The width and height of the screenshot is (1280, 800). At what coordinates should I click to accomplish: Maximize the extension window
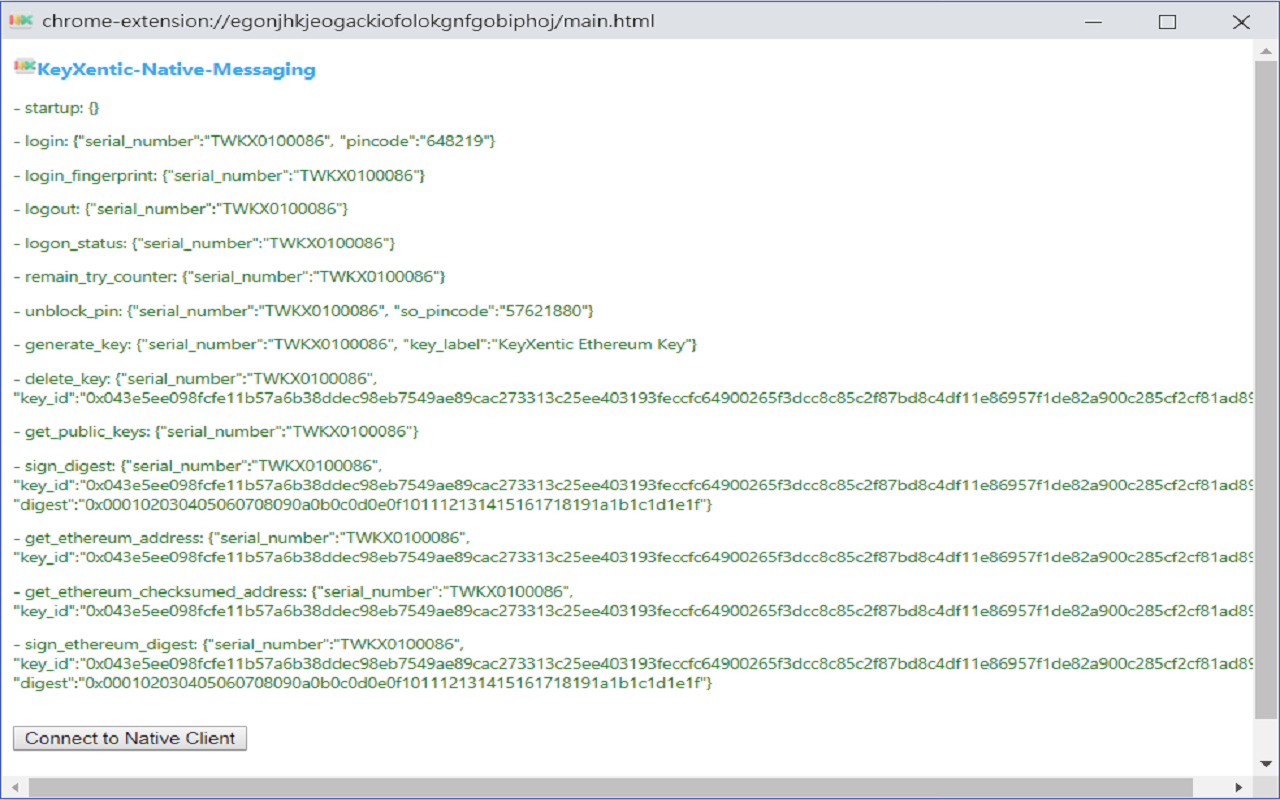[x=1167, y=21]
